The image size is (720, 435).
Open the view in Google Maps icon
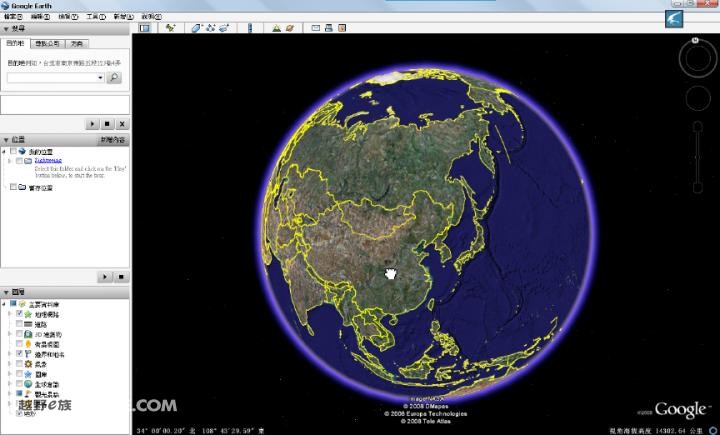click(x=342, y=28)
